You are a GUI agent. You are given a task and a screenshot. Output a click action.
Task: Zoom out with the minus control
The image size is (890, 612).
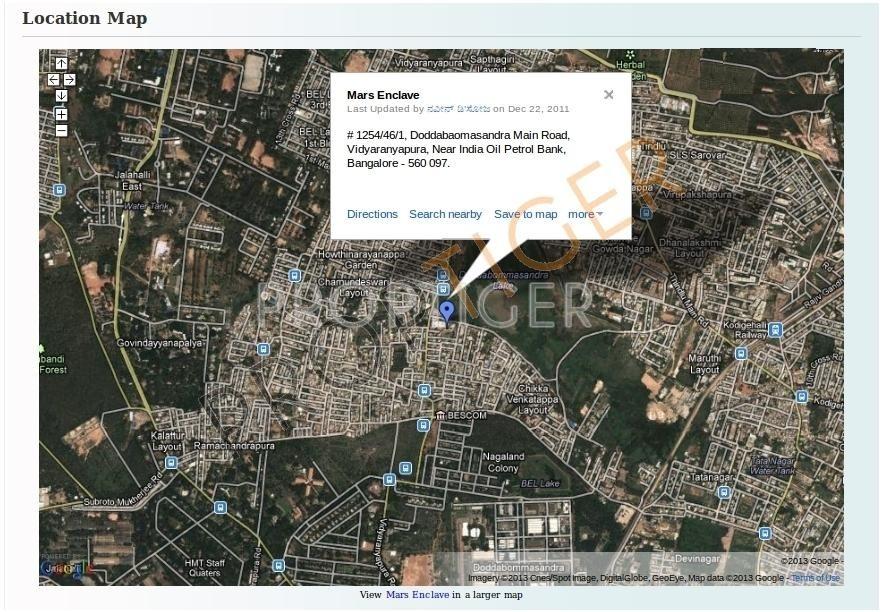[x=60, y=129]
